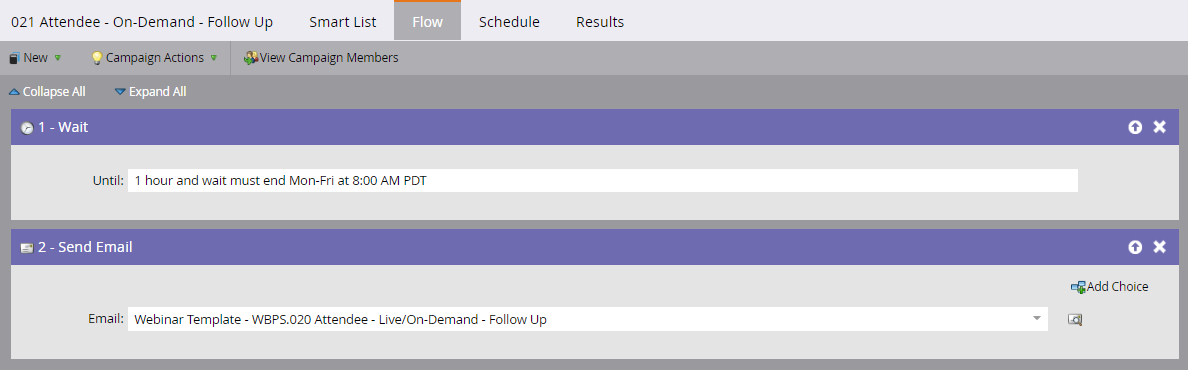
Task: Click the View Campaign Members people icon
Action: pyautogui.click(x=251, y=58)
